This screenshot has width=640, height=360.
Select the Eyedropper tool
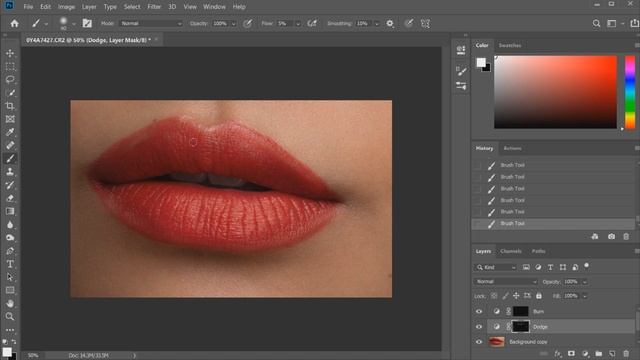10,132
